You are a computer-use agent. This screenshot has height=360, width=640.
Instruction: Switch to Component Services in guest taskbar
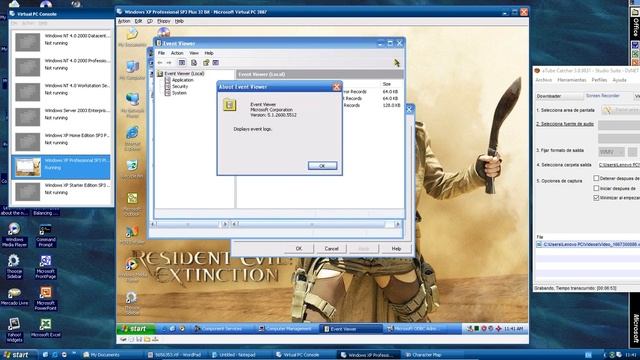222,329
